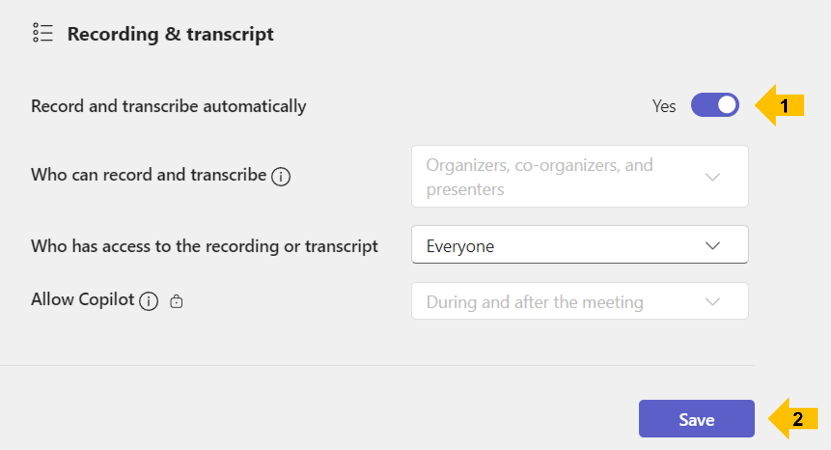Viewport: 831px width, 450px height.
Task: Save the meeting options
Action: coord(696,419)
